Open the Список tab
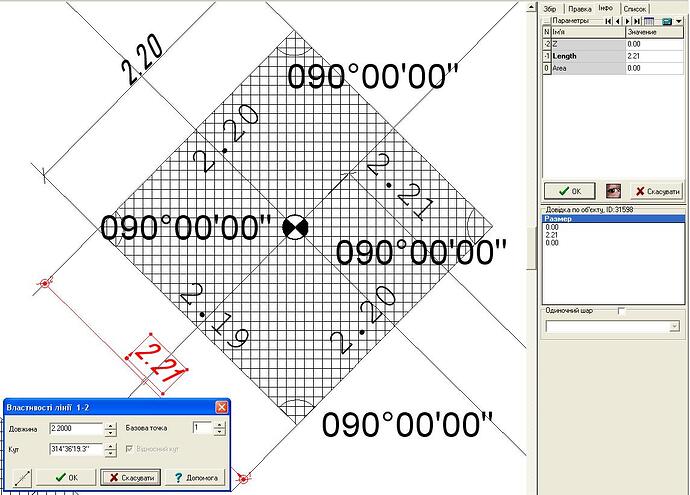The width and height of the screenshot is (690, 495). (x=635, y=9)
